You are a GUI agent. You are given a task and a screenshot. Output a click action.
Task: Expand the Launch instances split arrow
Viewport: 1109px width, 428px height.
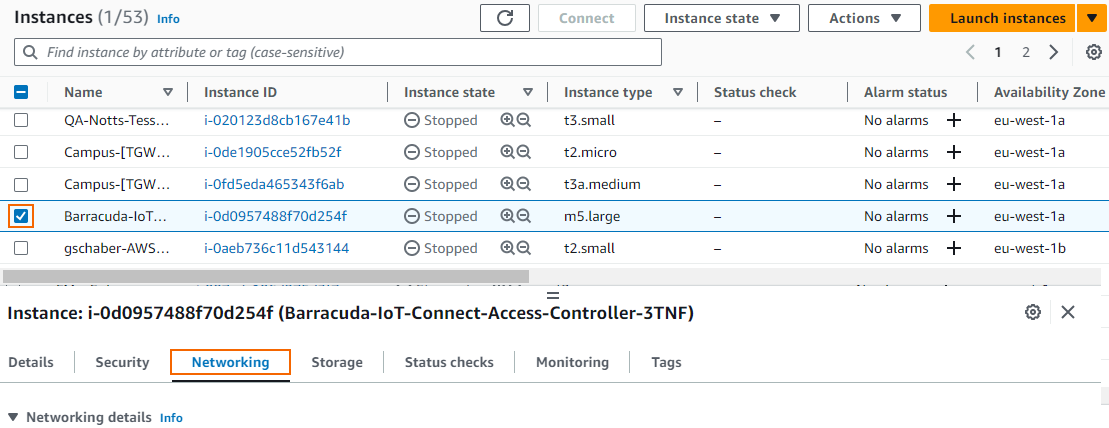pyautogui.click(x=1090, y=18)
